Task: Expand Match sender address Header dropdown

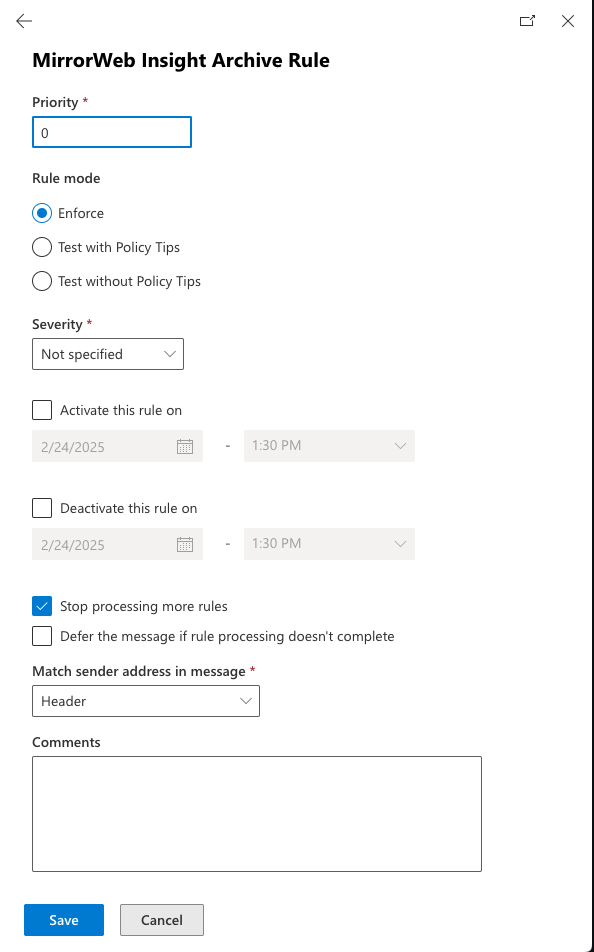Action: click(146, 701)
